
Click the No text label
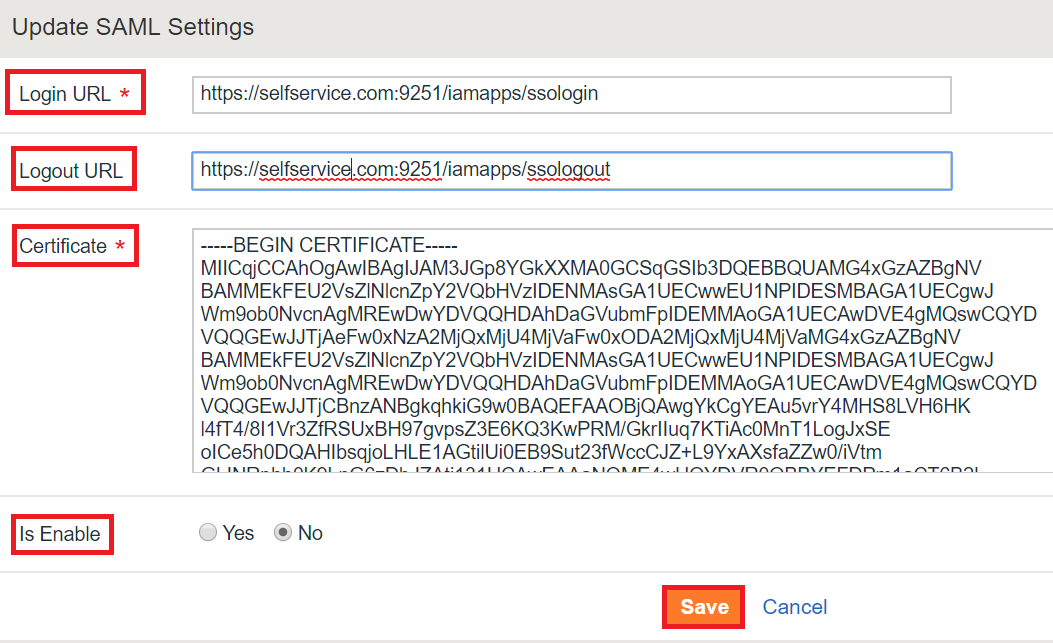point(310,533)
